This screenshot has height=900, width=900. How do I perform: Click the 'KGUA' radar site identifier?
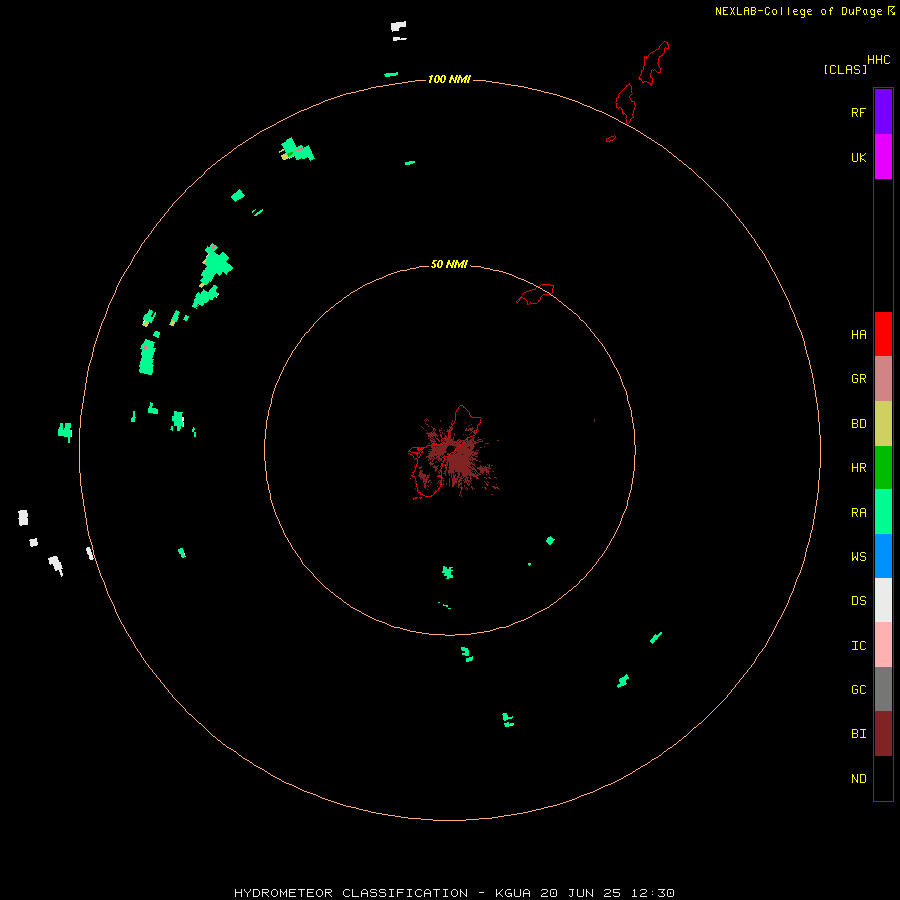click(513, 893)
